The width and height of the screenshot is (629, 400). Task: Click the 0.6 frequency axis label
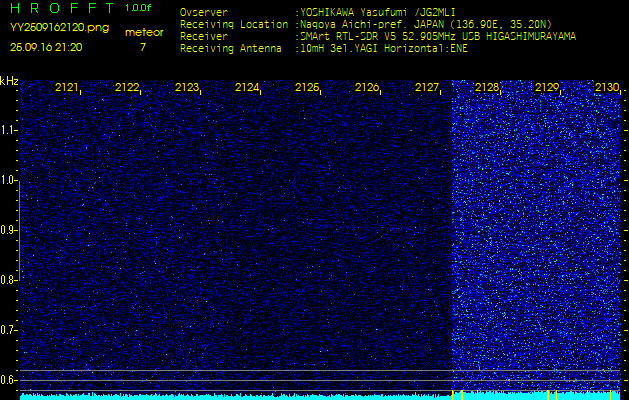(x=7, y=380)
